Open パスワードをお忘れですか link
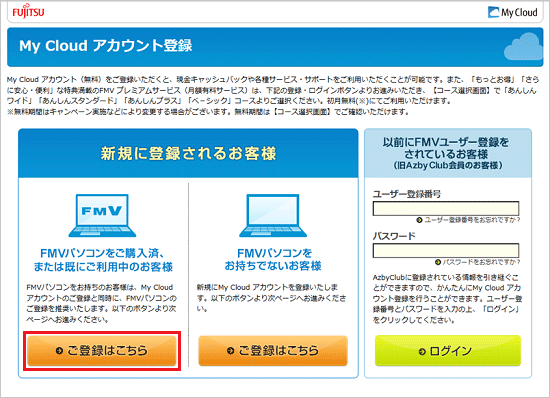Screen dimensions: 550x398 tap(477, 262)
